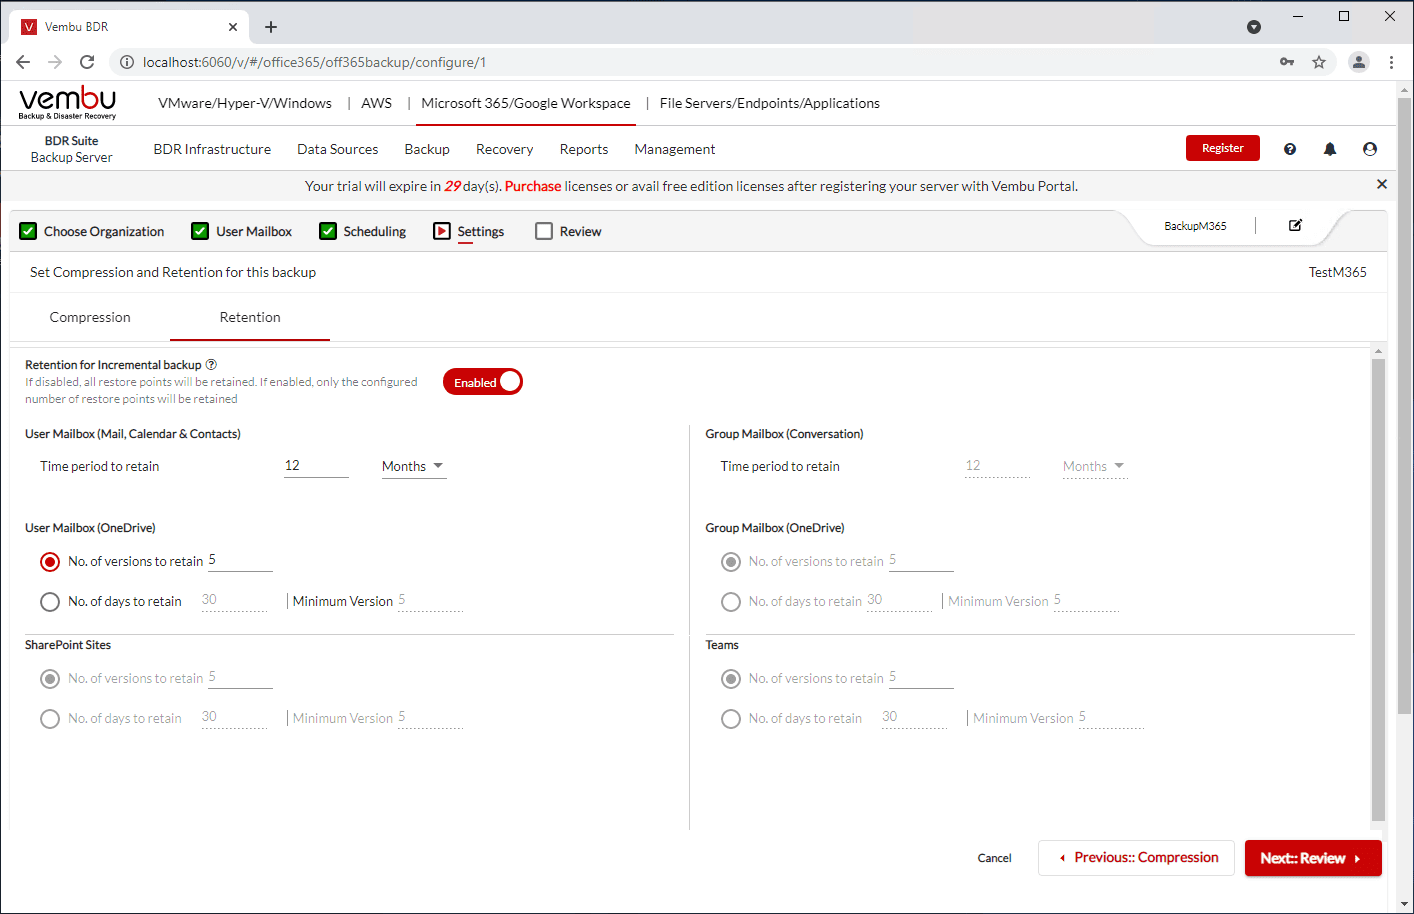Screen dimensions: 1414x914
Task: Open the User Mailbox Months dropdown
Action: 413,467
